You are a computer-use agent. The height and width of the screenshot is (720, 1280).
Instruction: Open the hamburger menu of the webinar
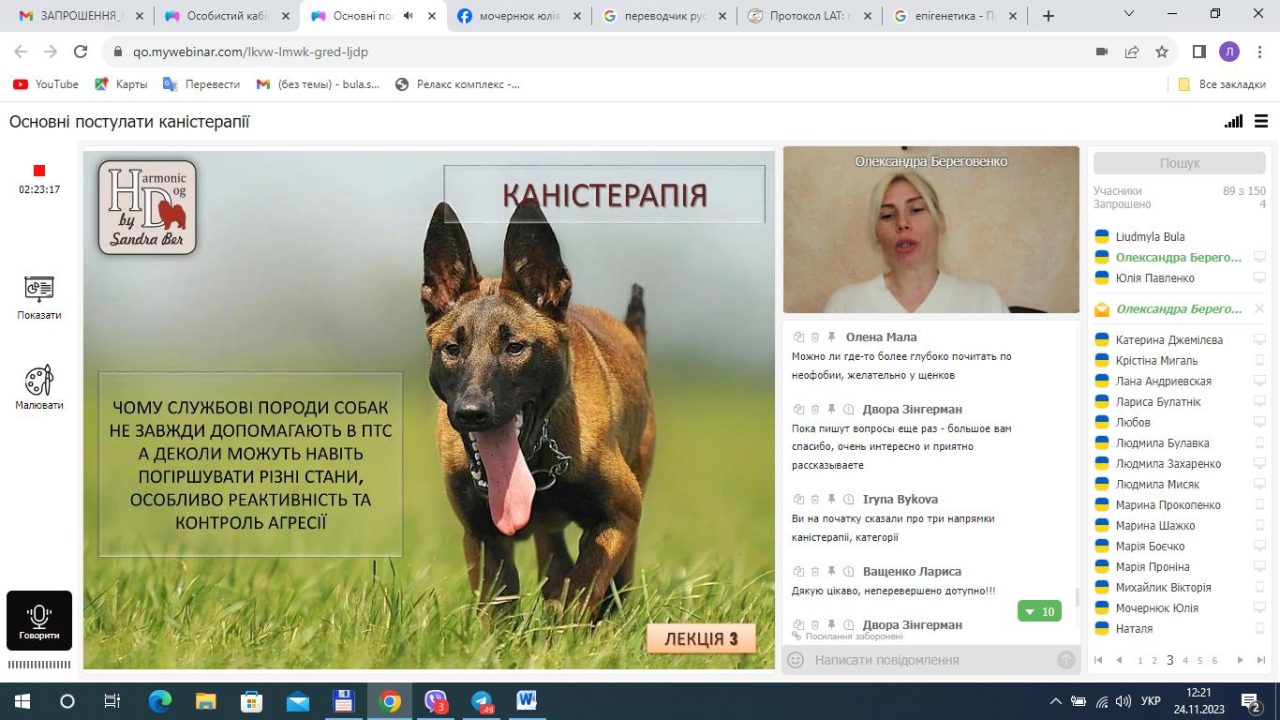click(x=1260, y=121)
